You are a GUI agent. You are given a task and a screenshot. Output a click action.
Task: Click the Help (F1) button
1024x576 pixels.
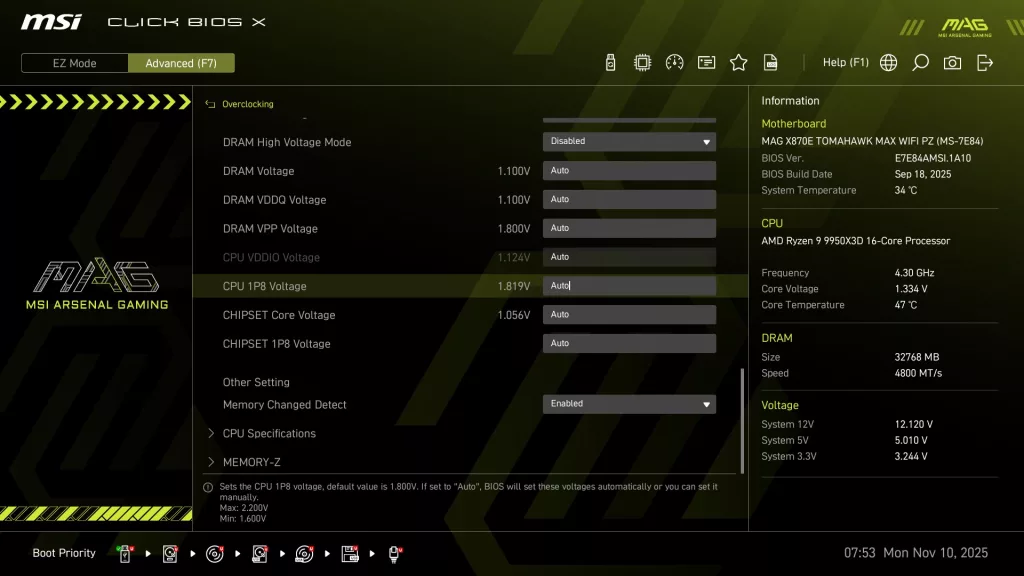pyautogui.click(x=846, y=62)
